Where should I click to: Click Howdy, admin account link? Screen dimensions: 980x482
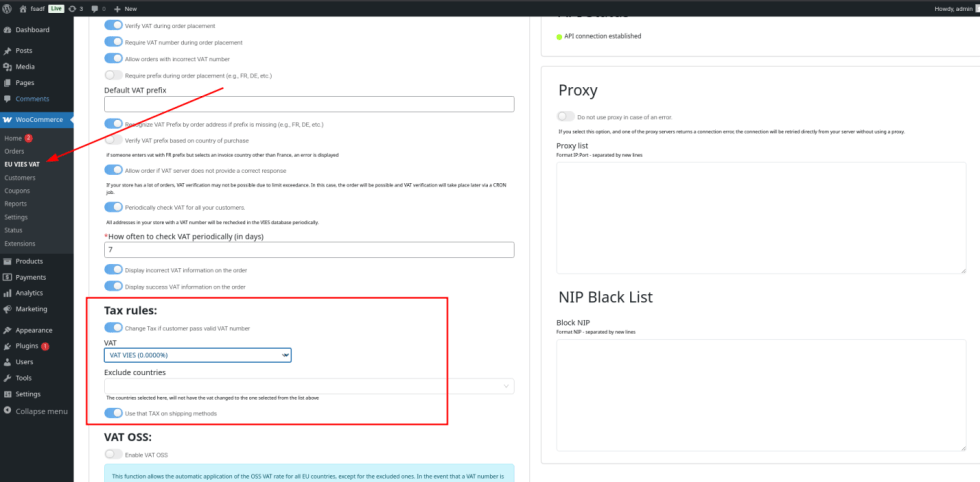coord(953,9)
